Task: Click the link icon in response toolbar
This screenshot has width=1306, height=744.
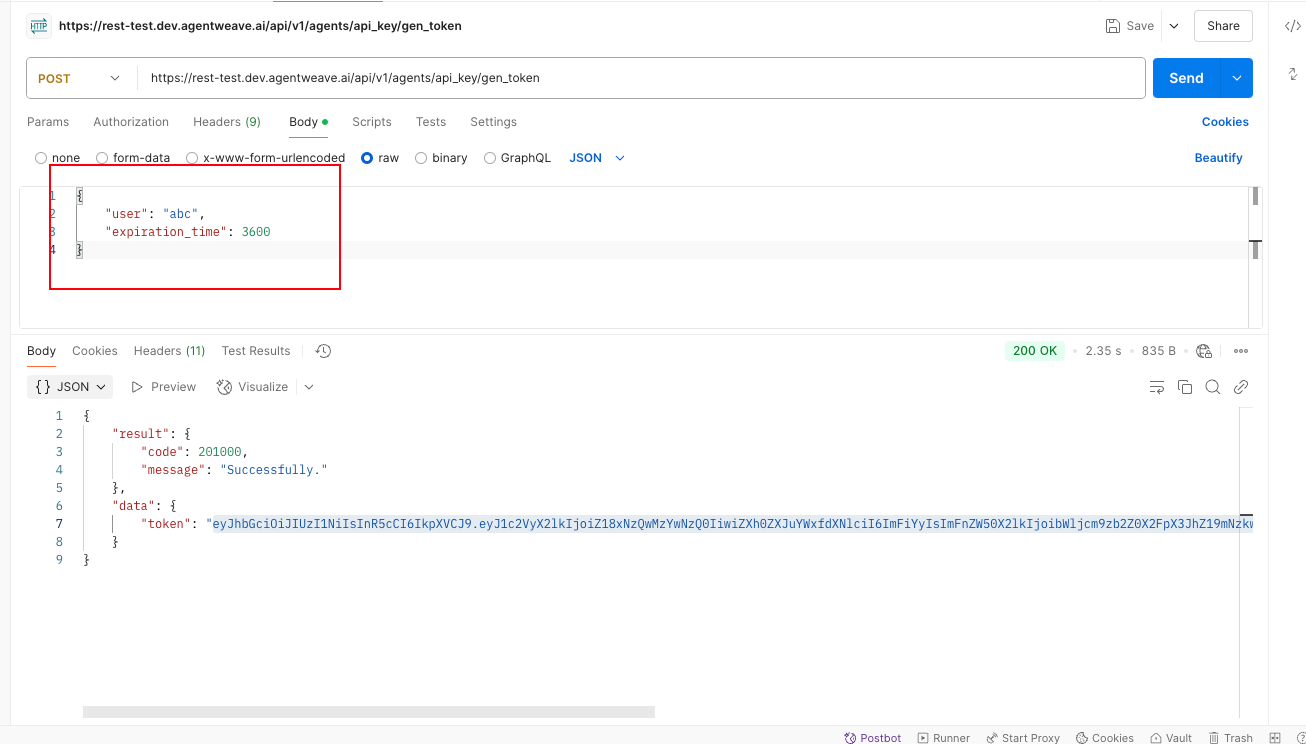Action: 1241,387
